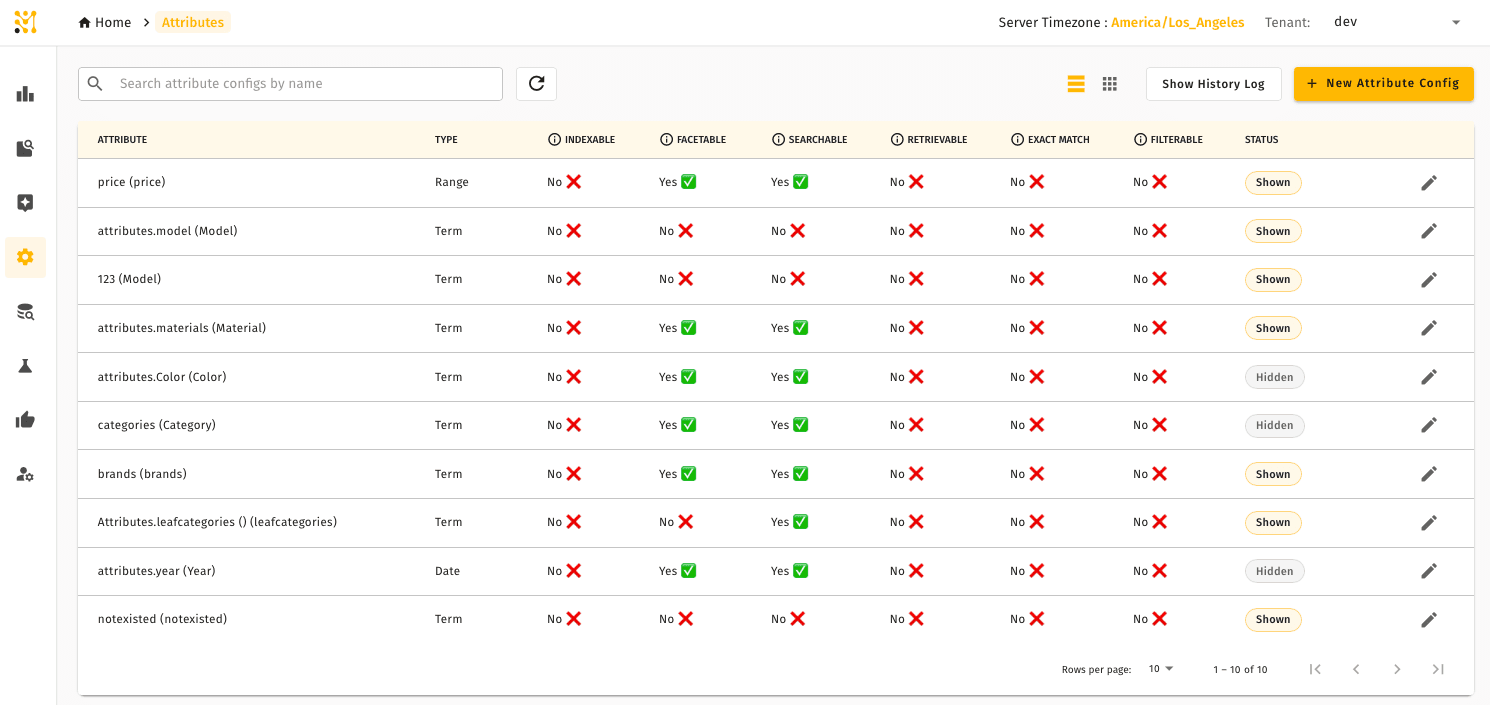Screen dimensions: 1490x705
Task: Edit the price (price) attribute
Action: 1429,183
